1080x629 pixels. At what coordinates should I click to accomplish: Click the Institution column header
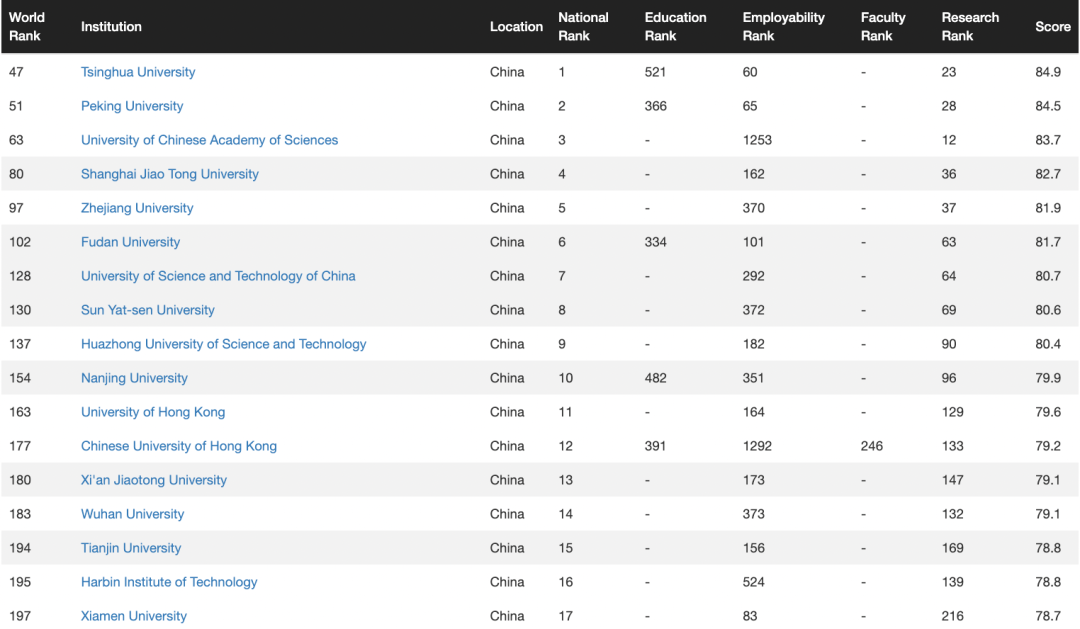111,27
